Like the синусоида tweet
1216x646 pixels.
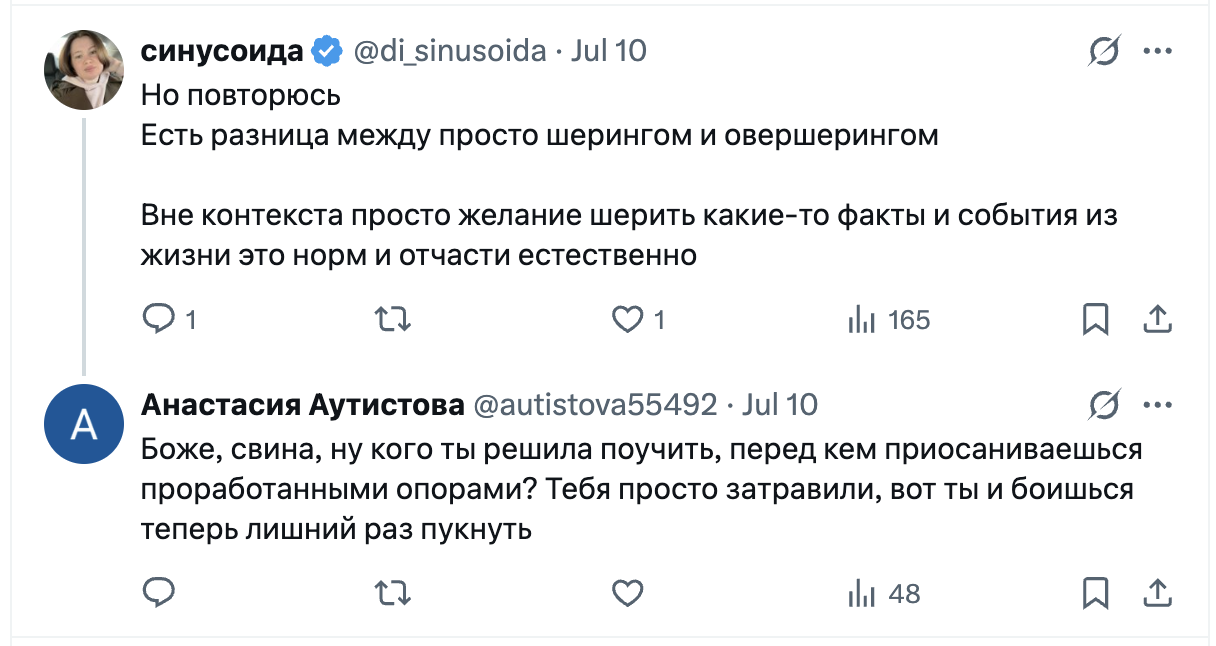627,320
